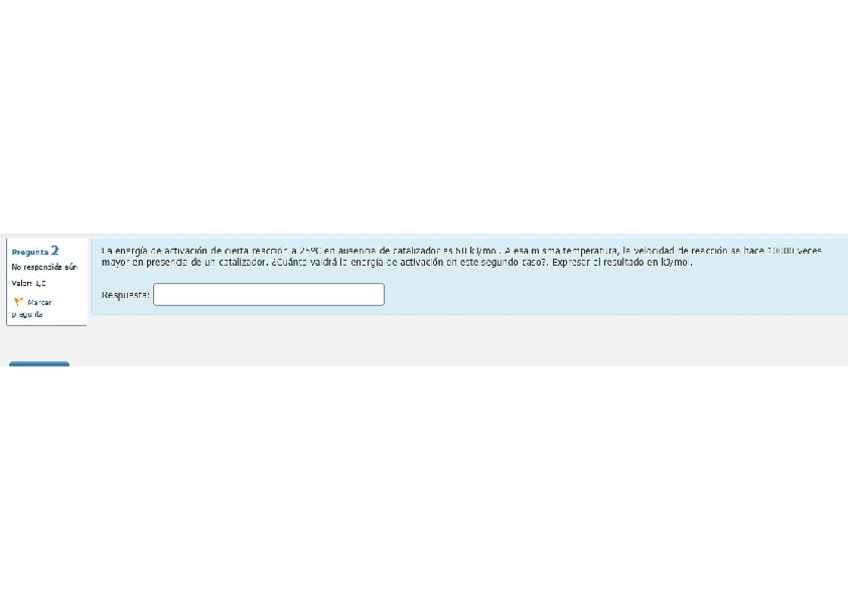Screen dimensions: 848x599
Task: Click the flag icon beside Marcar pregunta
Action: click(x=18, y=302)
